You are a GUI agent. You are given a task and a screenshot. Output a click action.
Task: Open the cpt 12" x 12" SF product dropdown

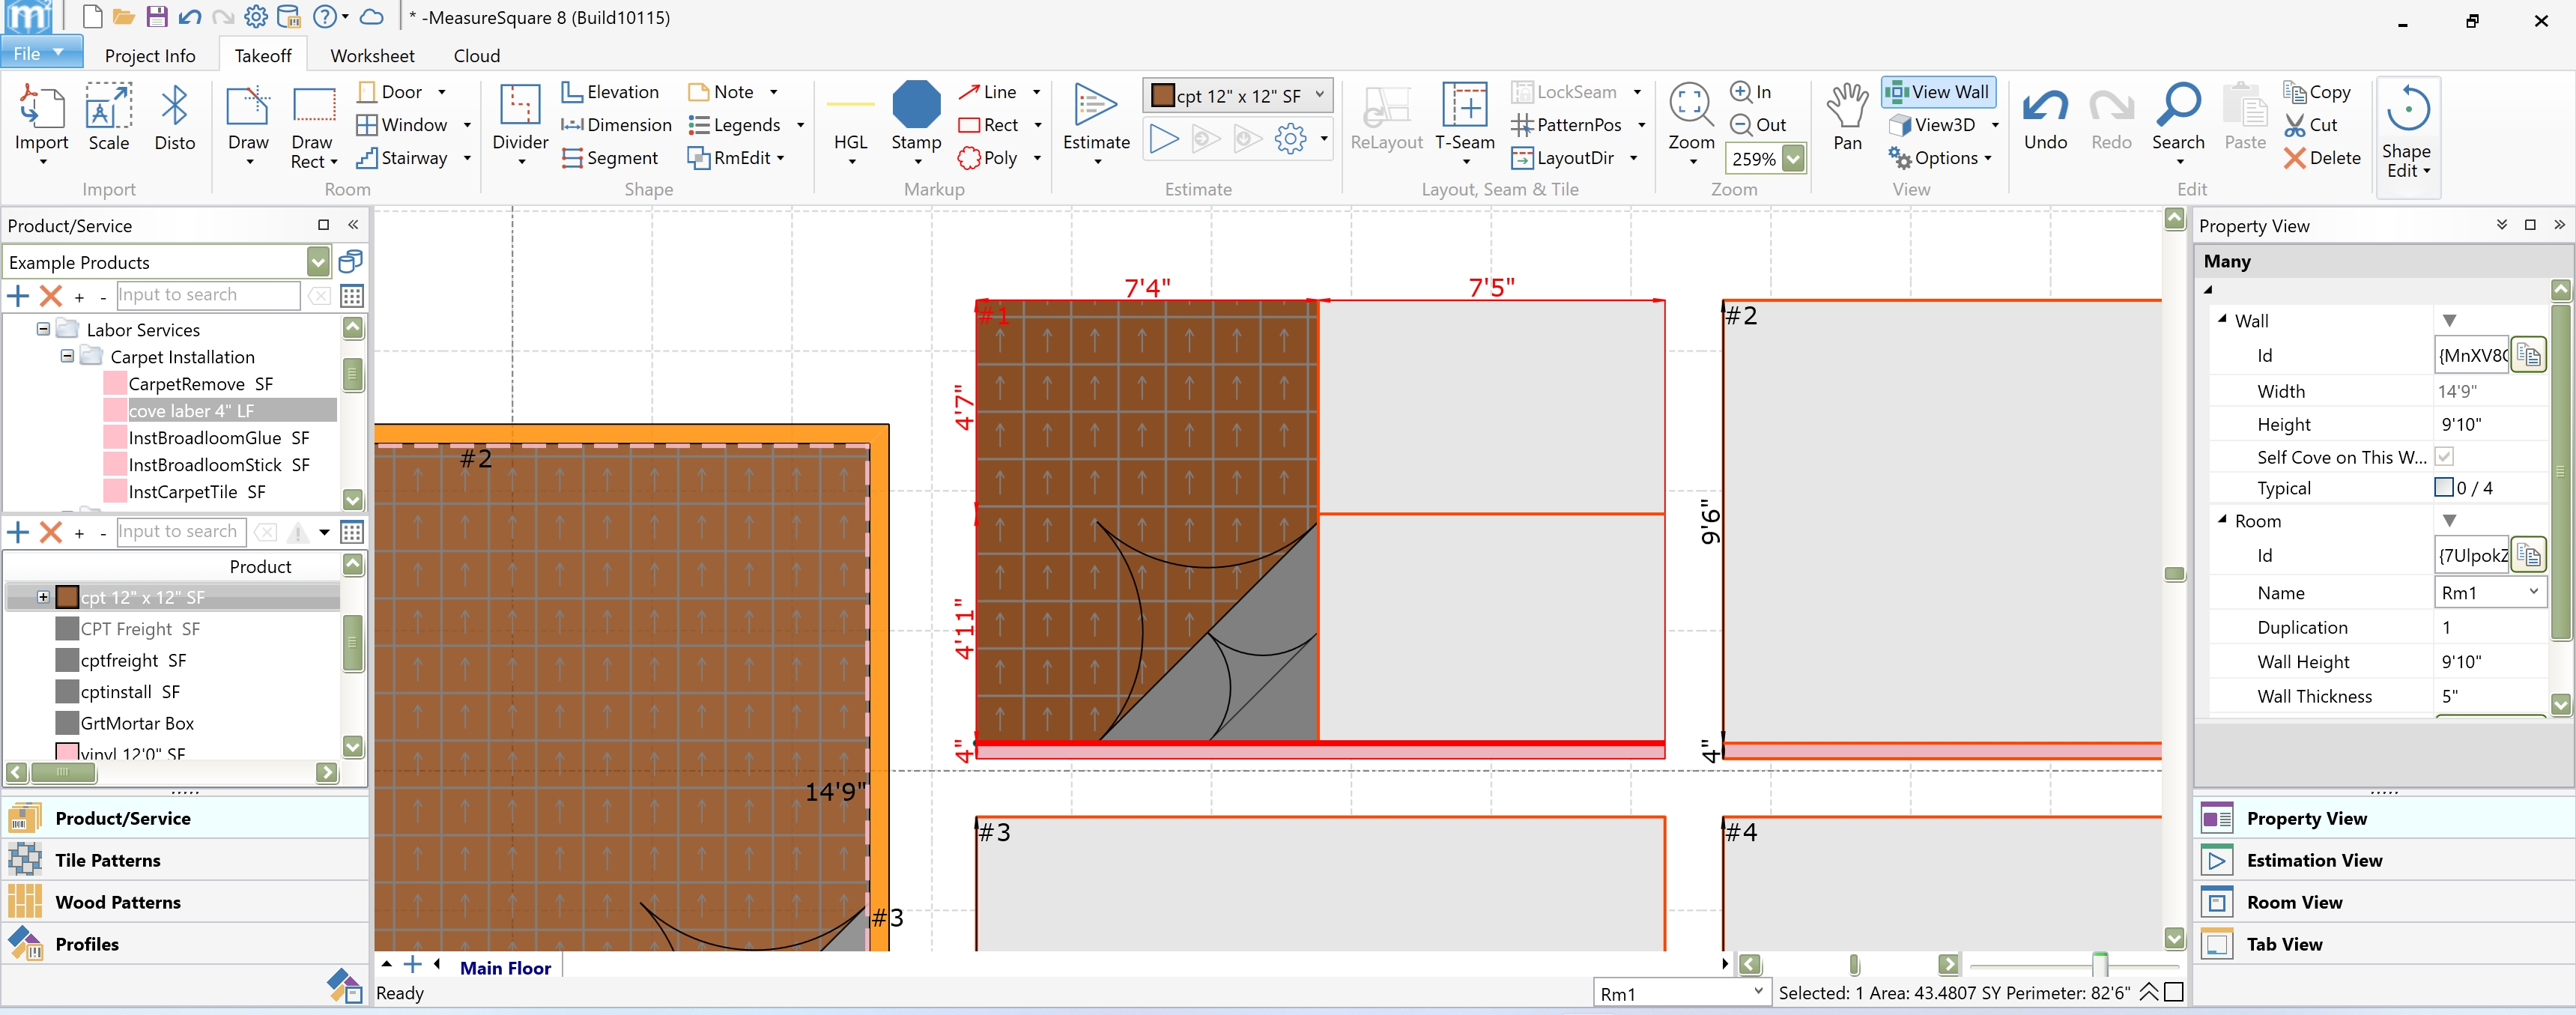1319,95
